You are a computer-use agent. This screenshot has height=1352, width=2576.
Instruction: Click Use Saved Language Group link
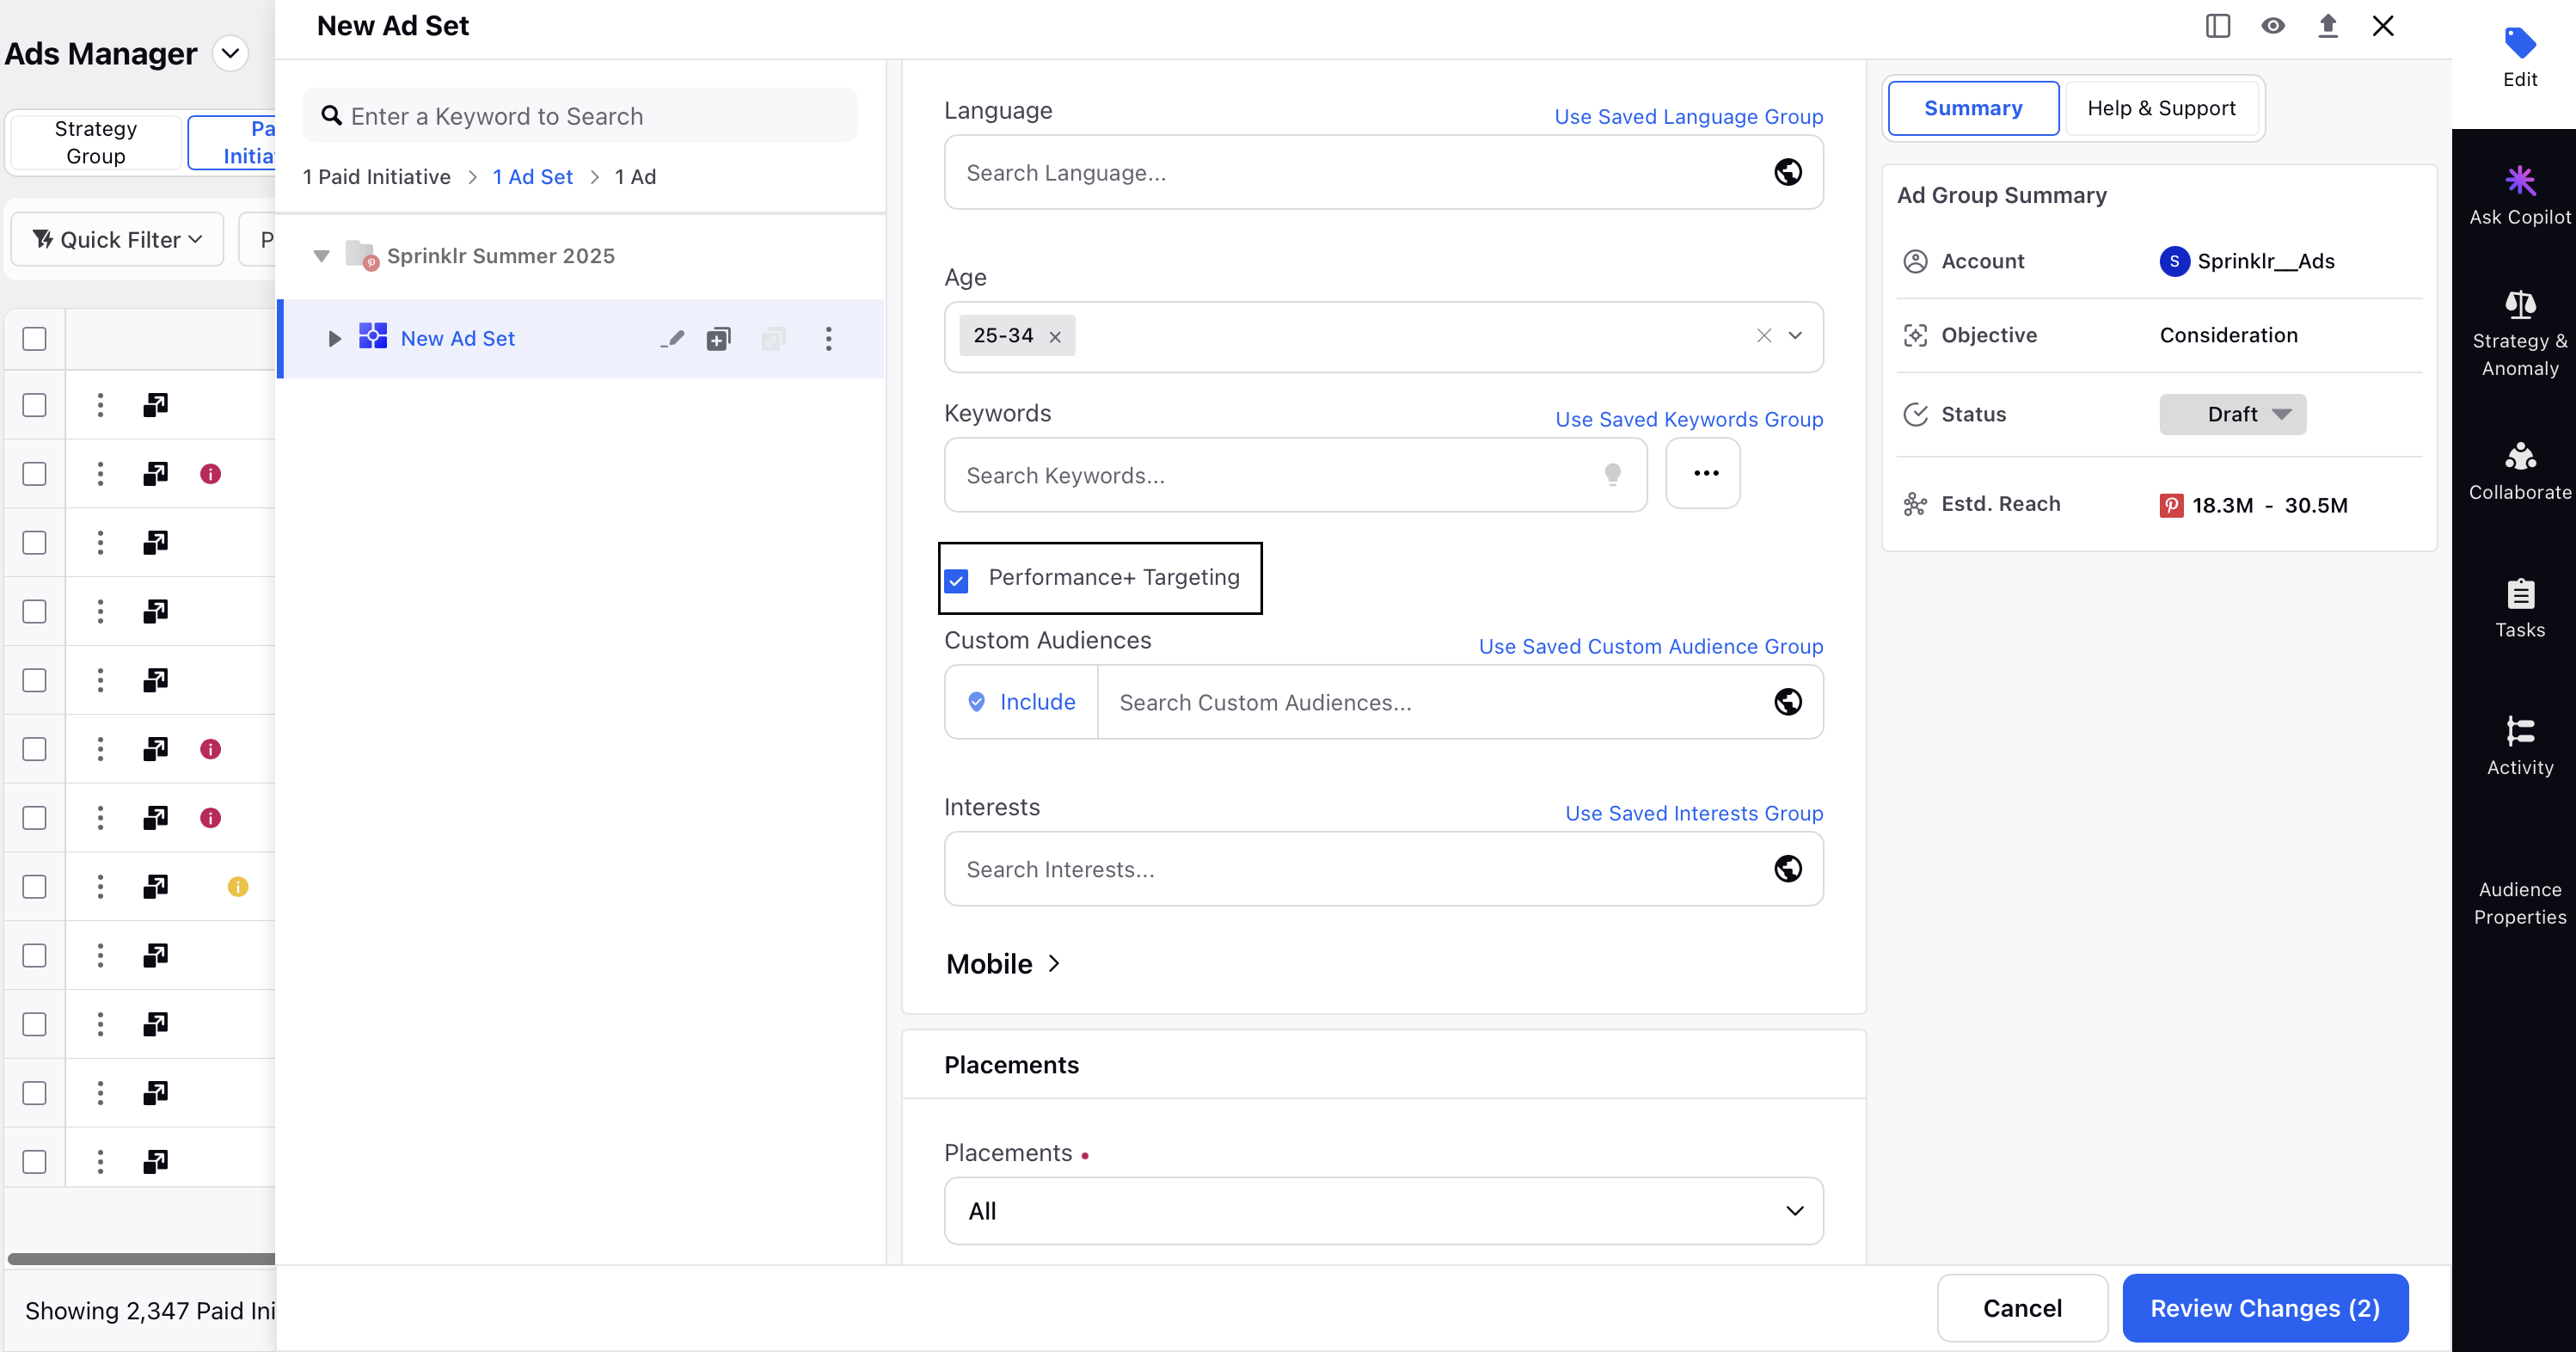[x=1688, y=117]
